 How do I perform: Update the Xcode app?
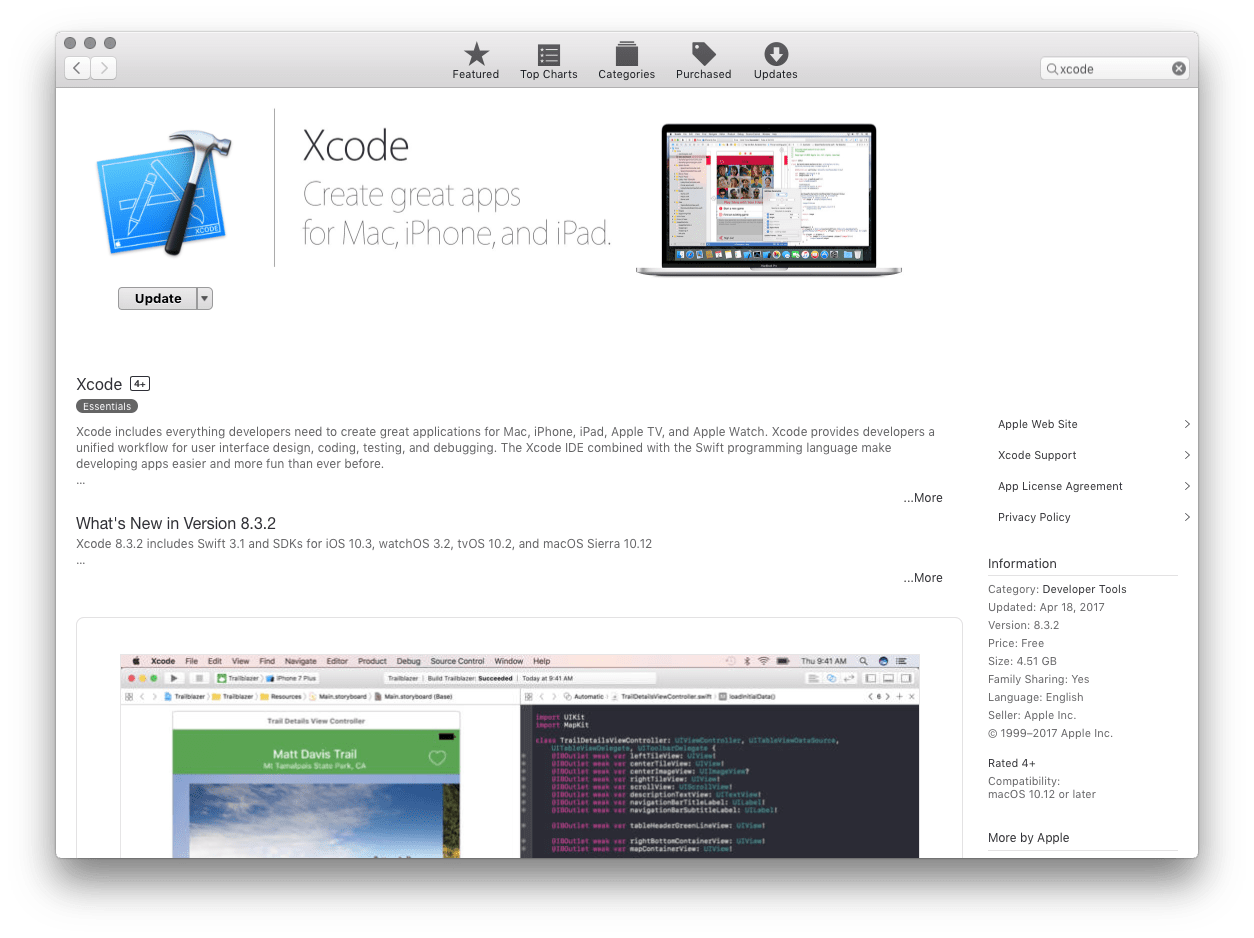coord(157,298)
